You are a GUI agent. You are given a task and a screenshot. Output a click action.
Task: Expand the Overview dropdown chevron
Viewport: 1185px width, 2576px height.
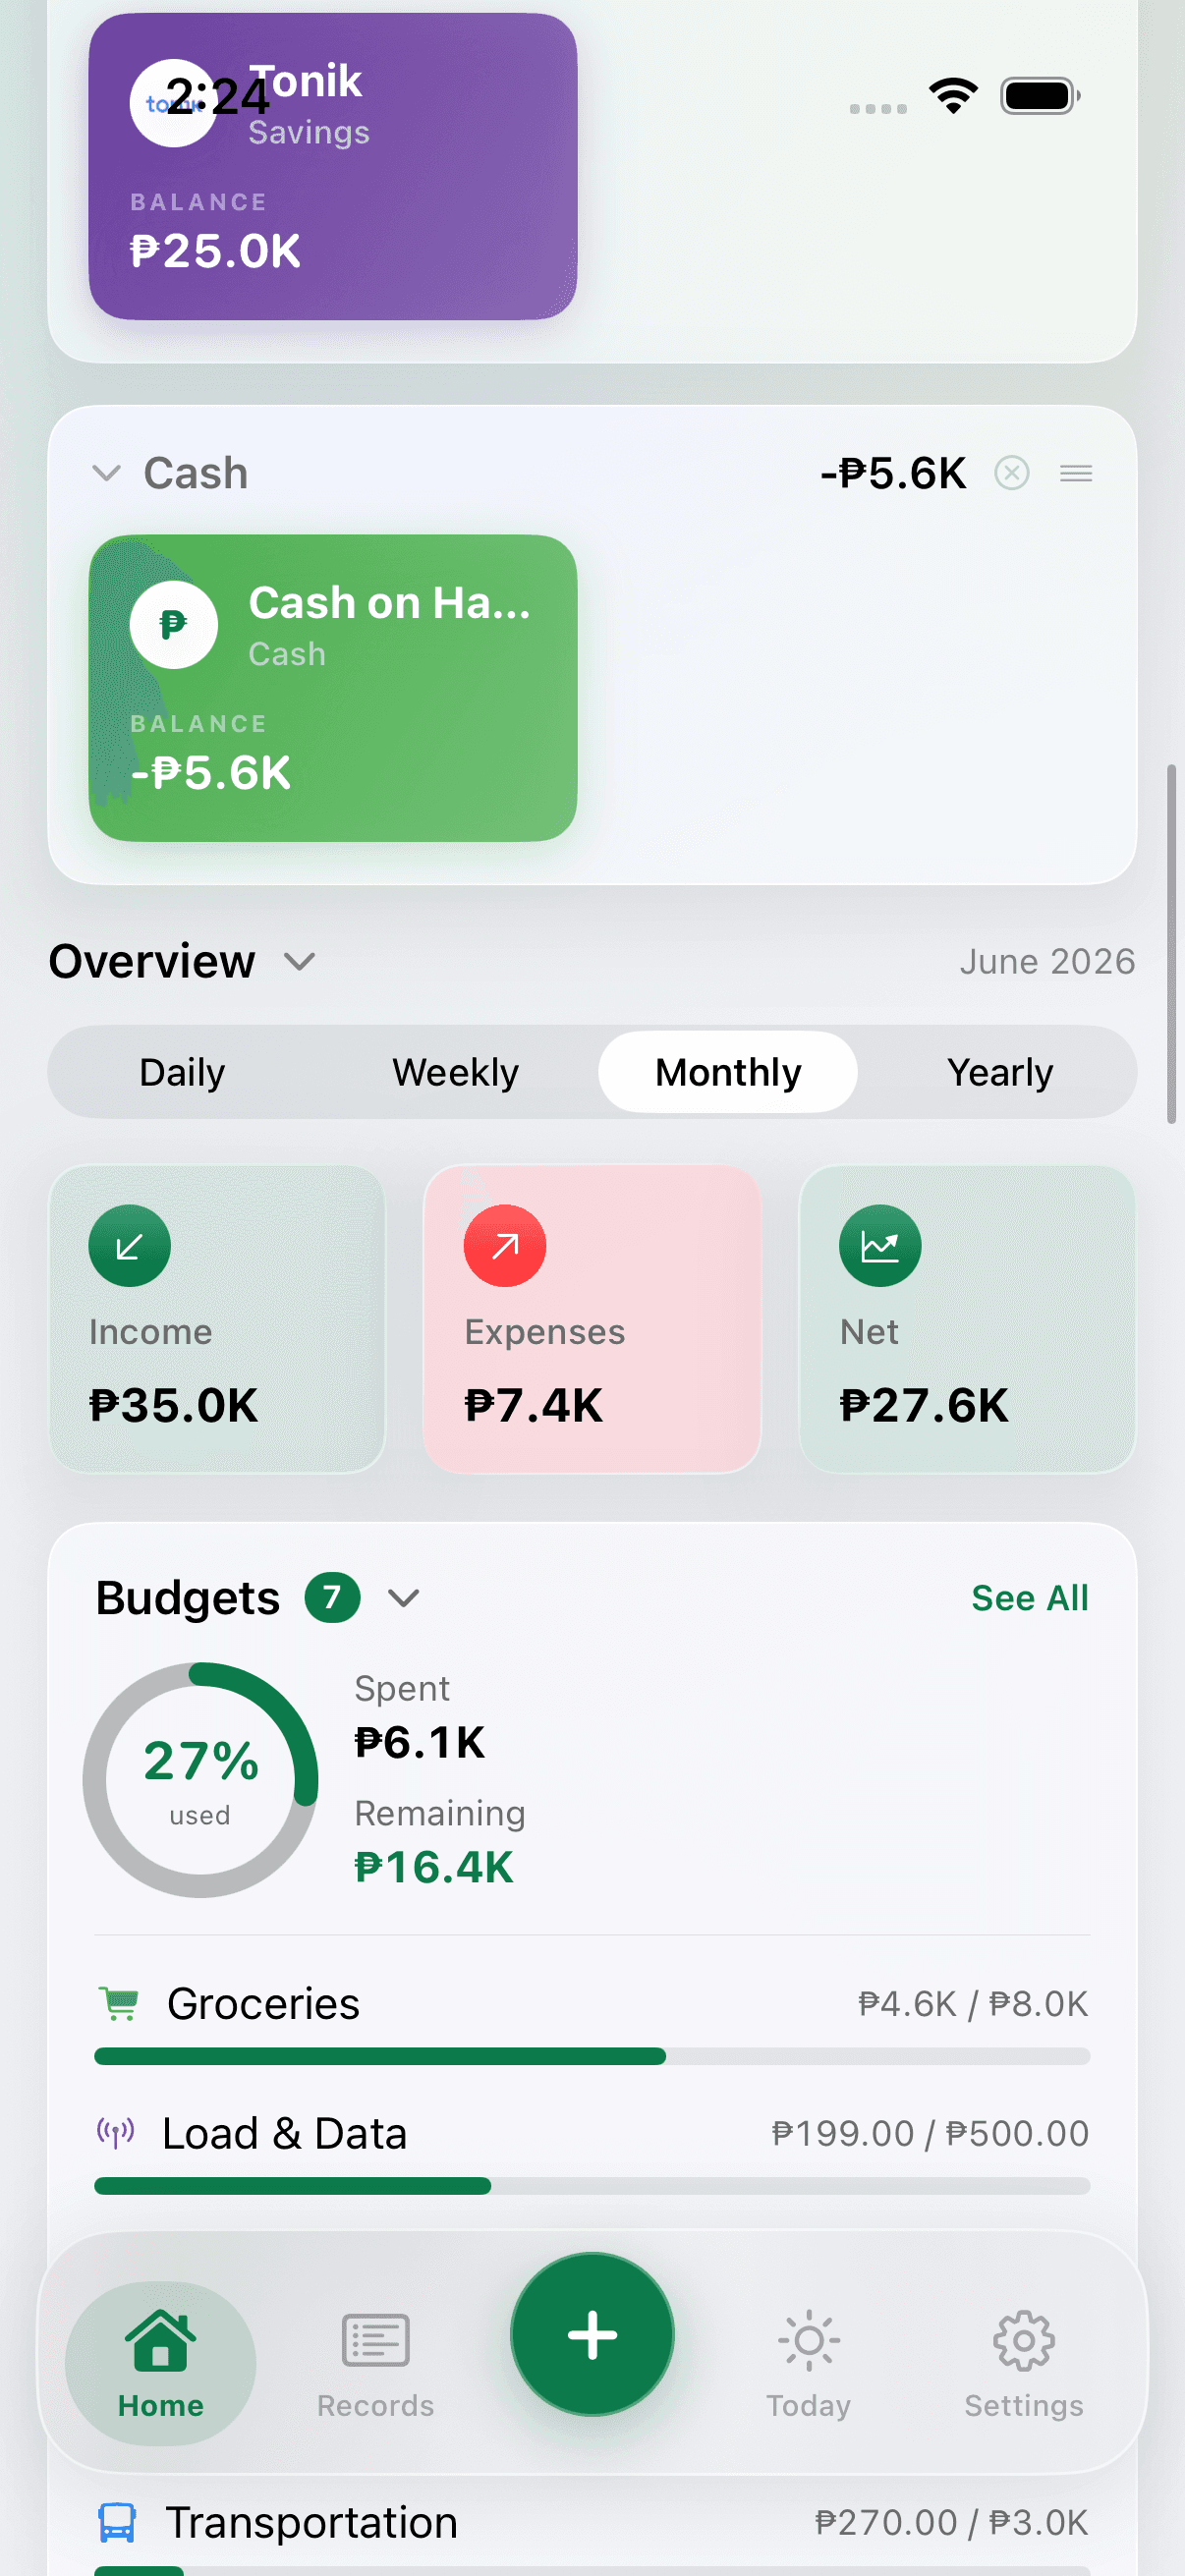(x=299, y=962)
